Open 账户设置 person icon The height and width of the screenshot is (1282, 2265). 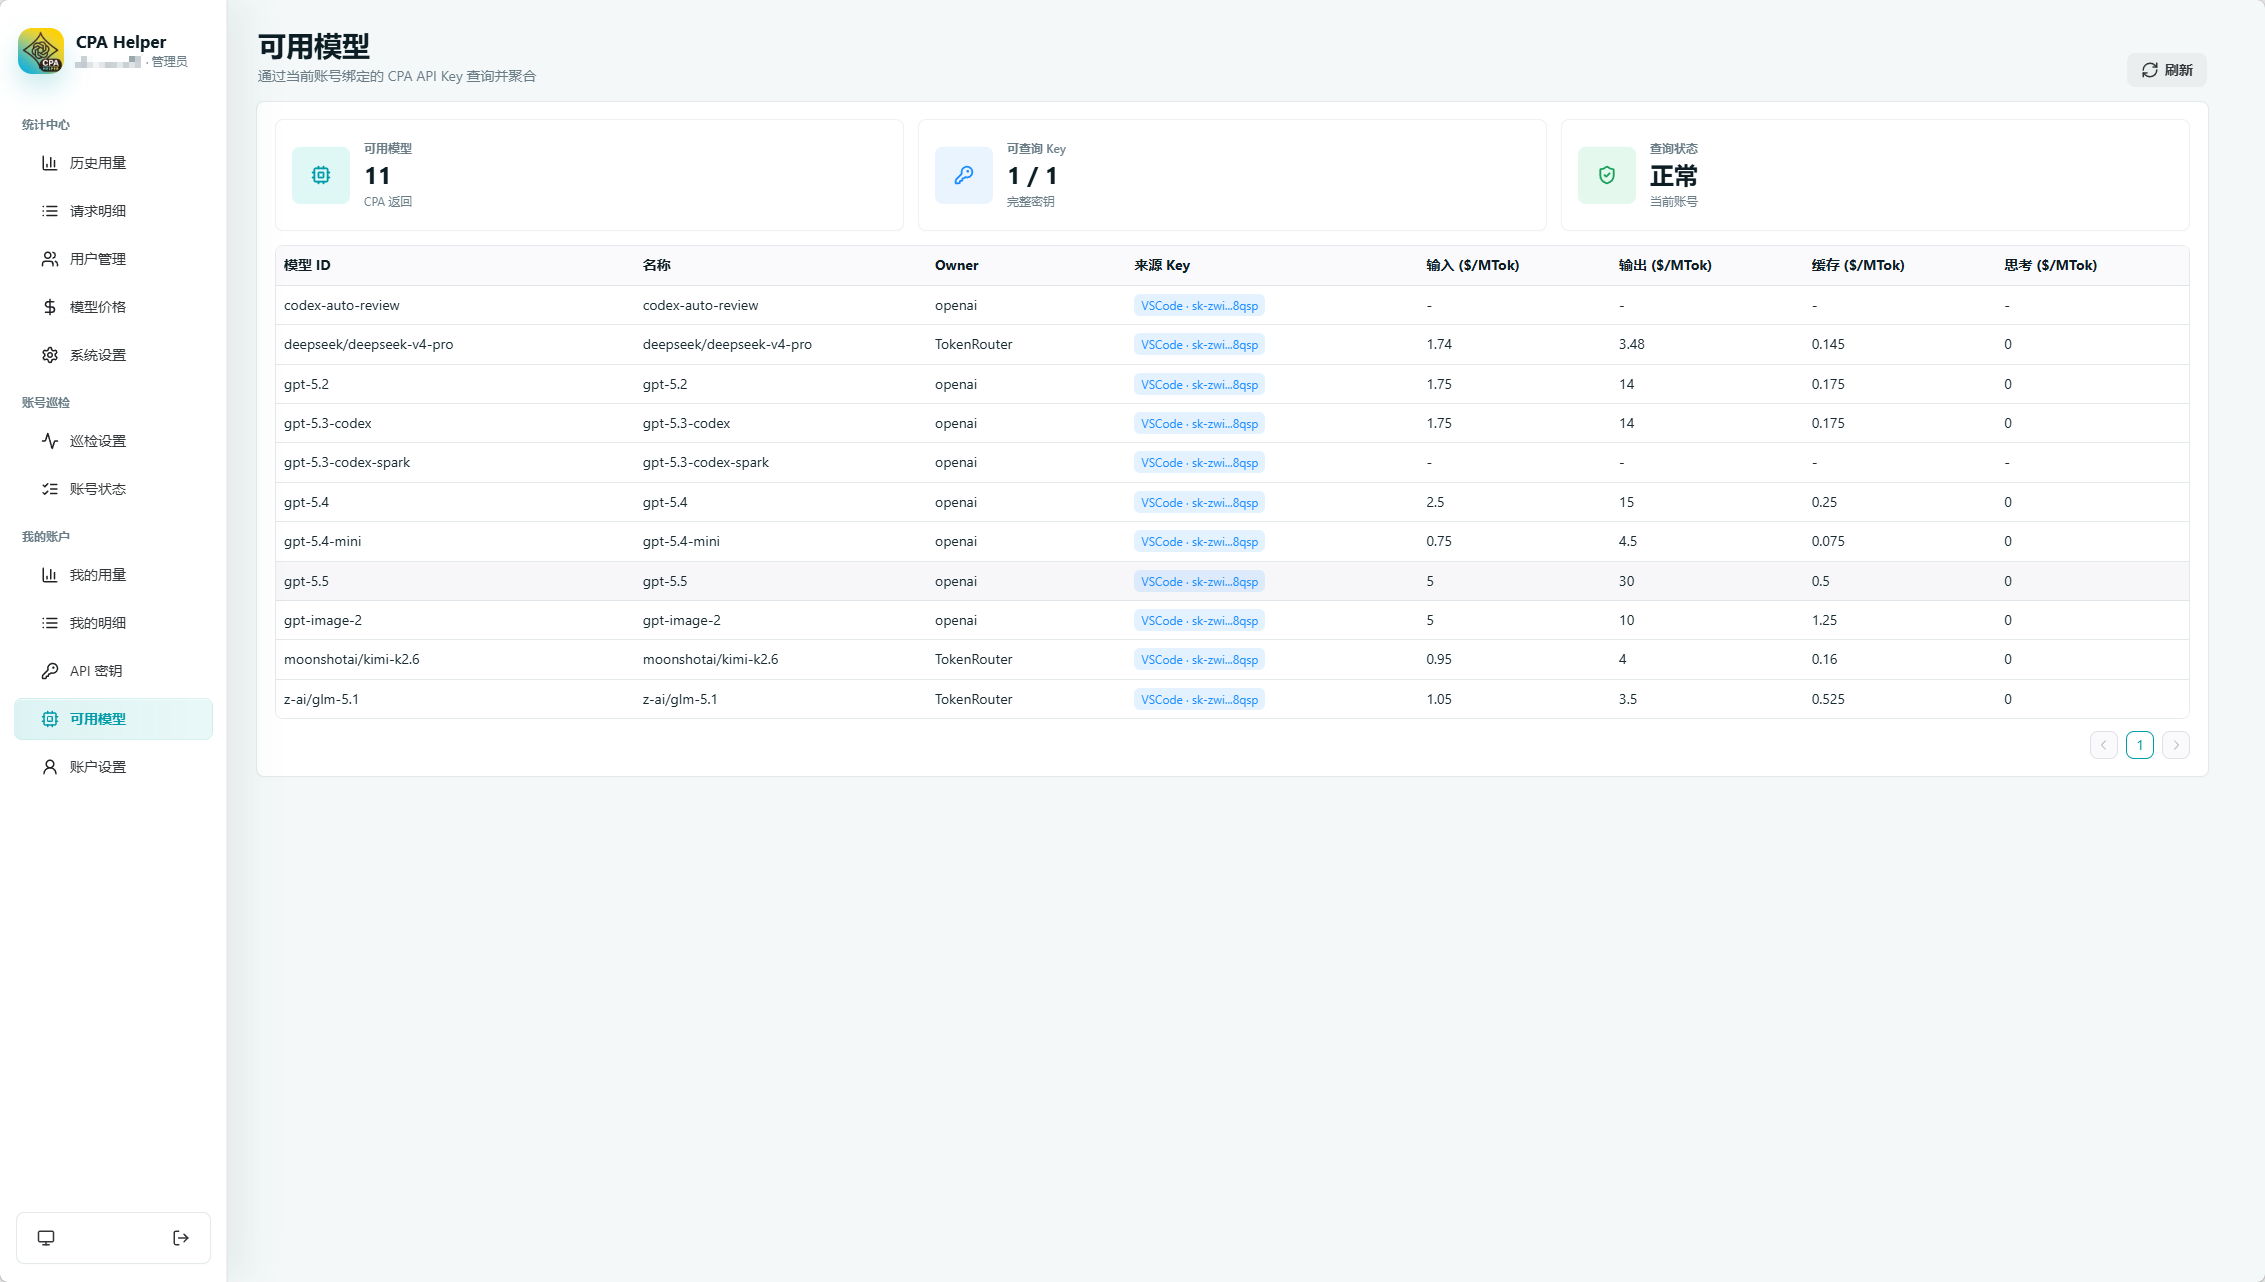pyautogui.click(x=49, y=767)
